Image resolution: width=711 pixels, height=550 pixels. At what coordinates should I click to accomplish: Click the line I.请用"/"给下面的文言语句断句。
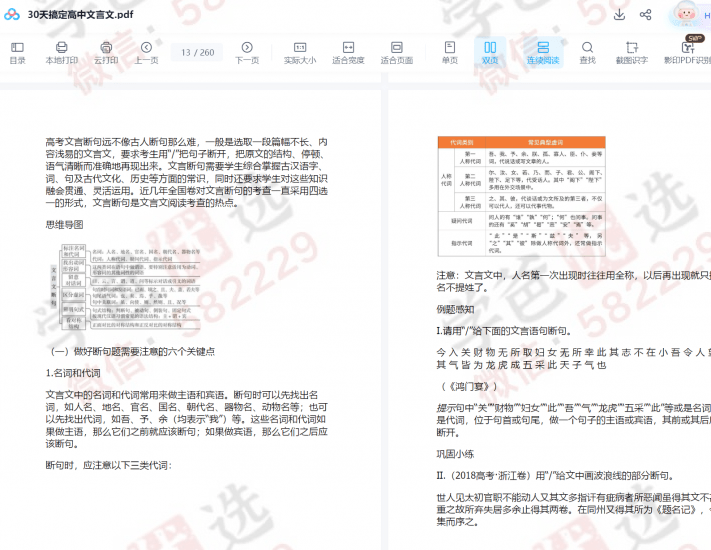(503, 331)
